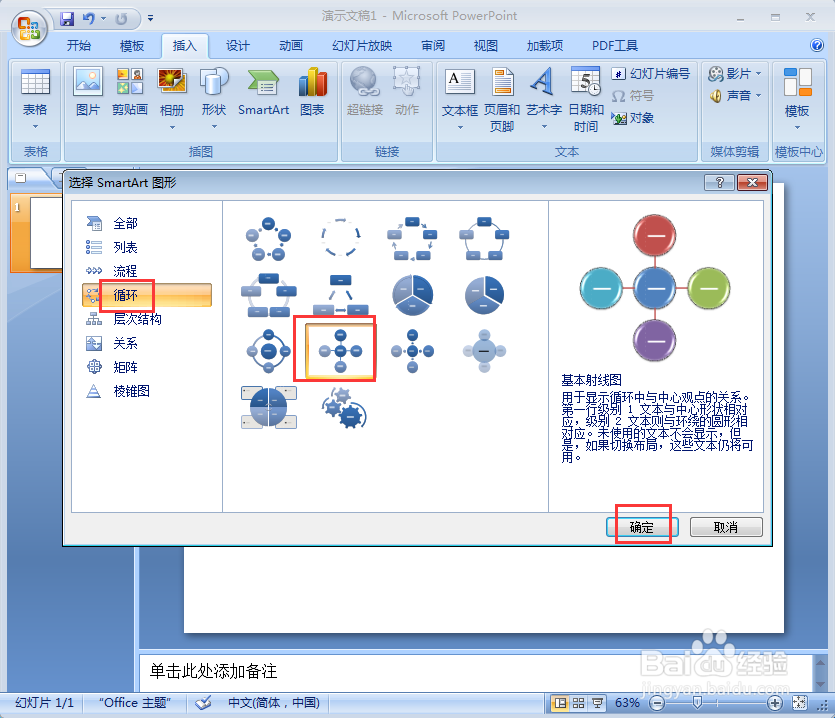Expand the 影片 dropdown arrow
835x718 pixels.
[x=758, y=74]
